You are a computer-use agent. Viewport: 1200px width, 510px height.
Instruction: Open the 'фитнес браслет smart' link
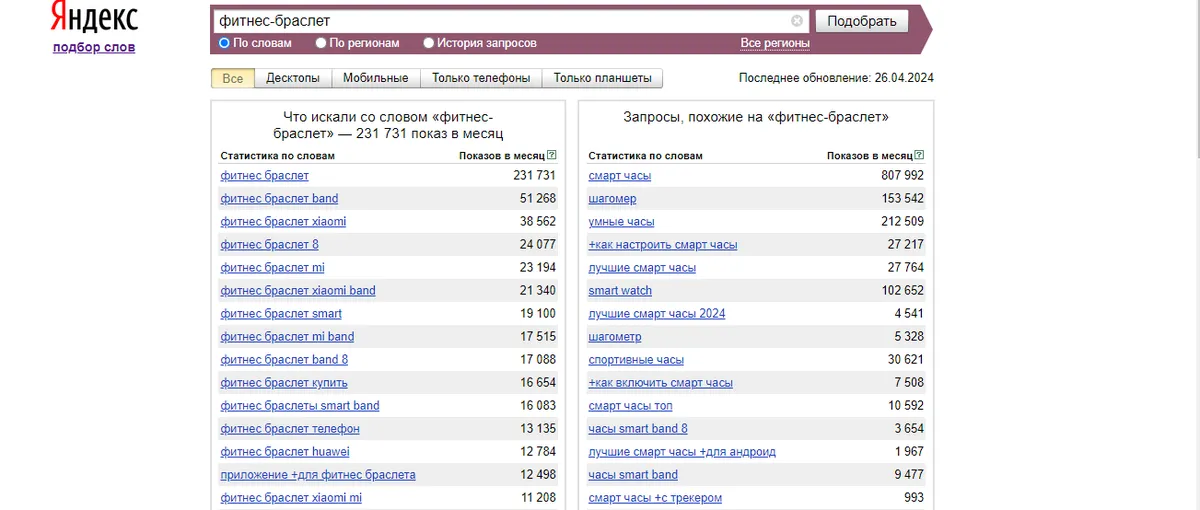tap(281, 314)
